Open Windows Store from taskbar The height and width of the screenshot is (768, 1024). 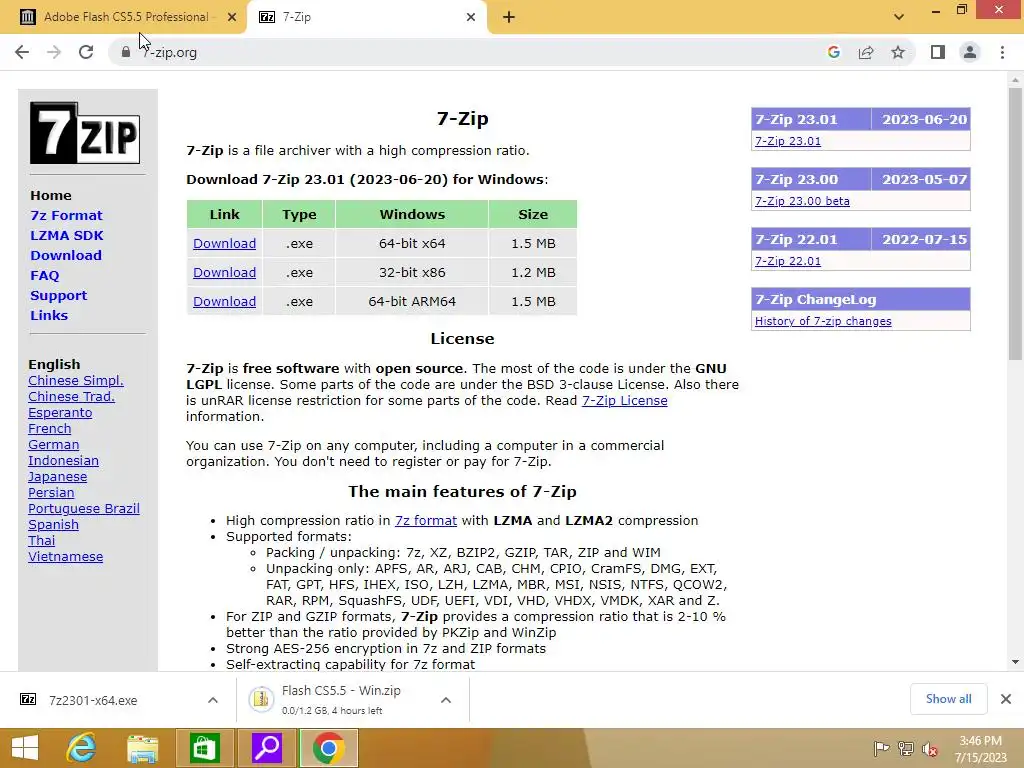coord(204,748)
